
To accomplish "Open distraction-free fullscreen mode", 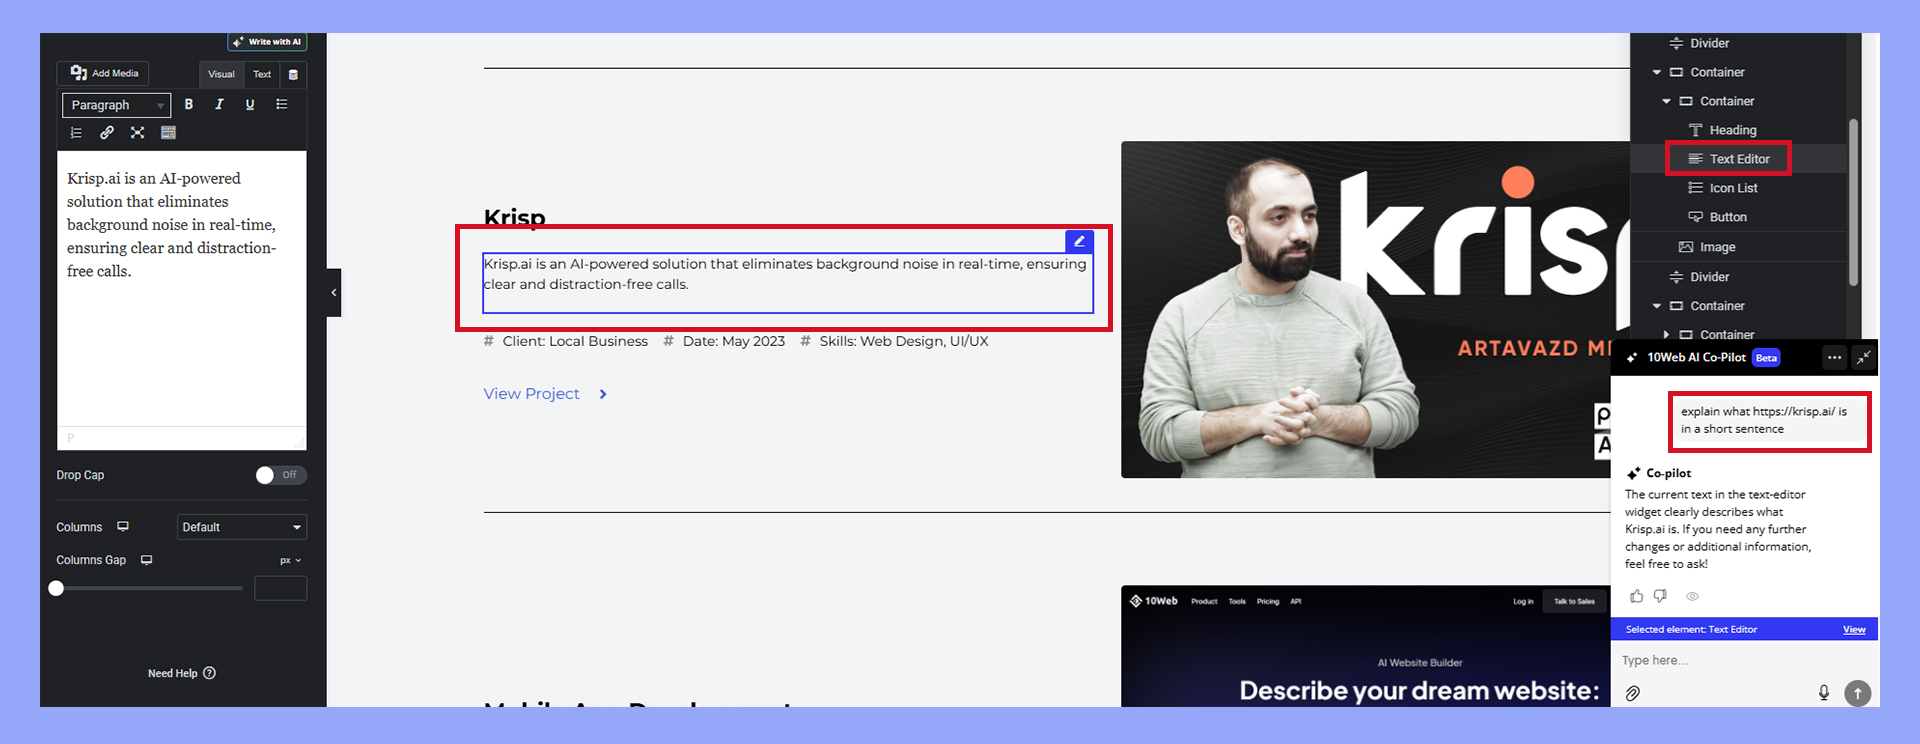I will [138, 132].
